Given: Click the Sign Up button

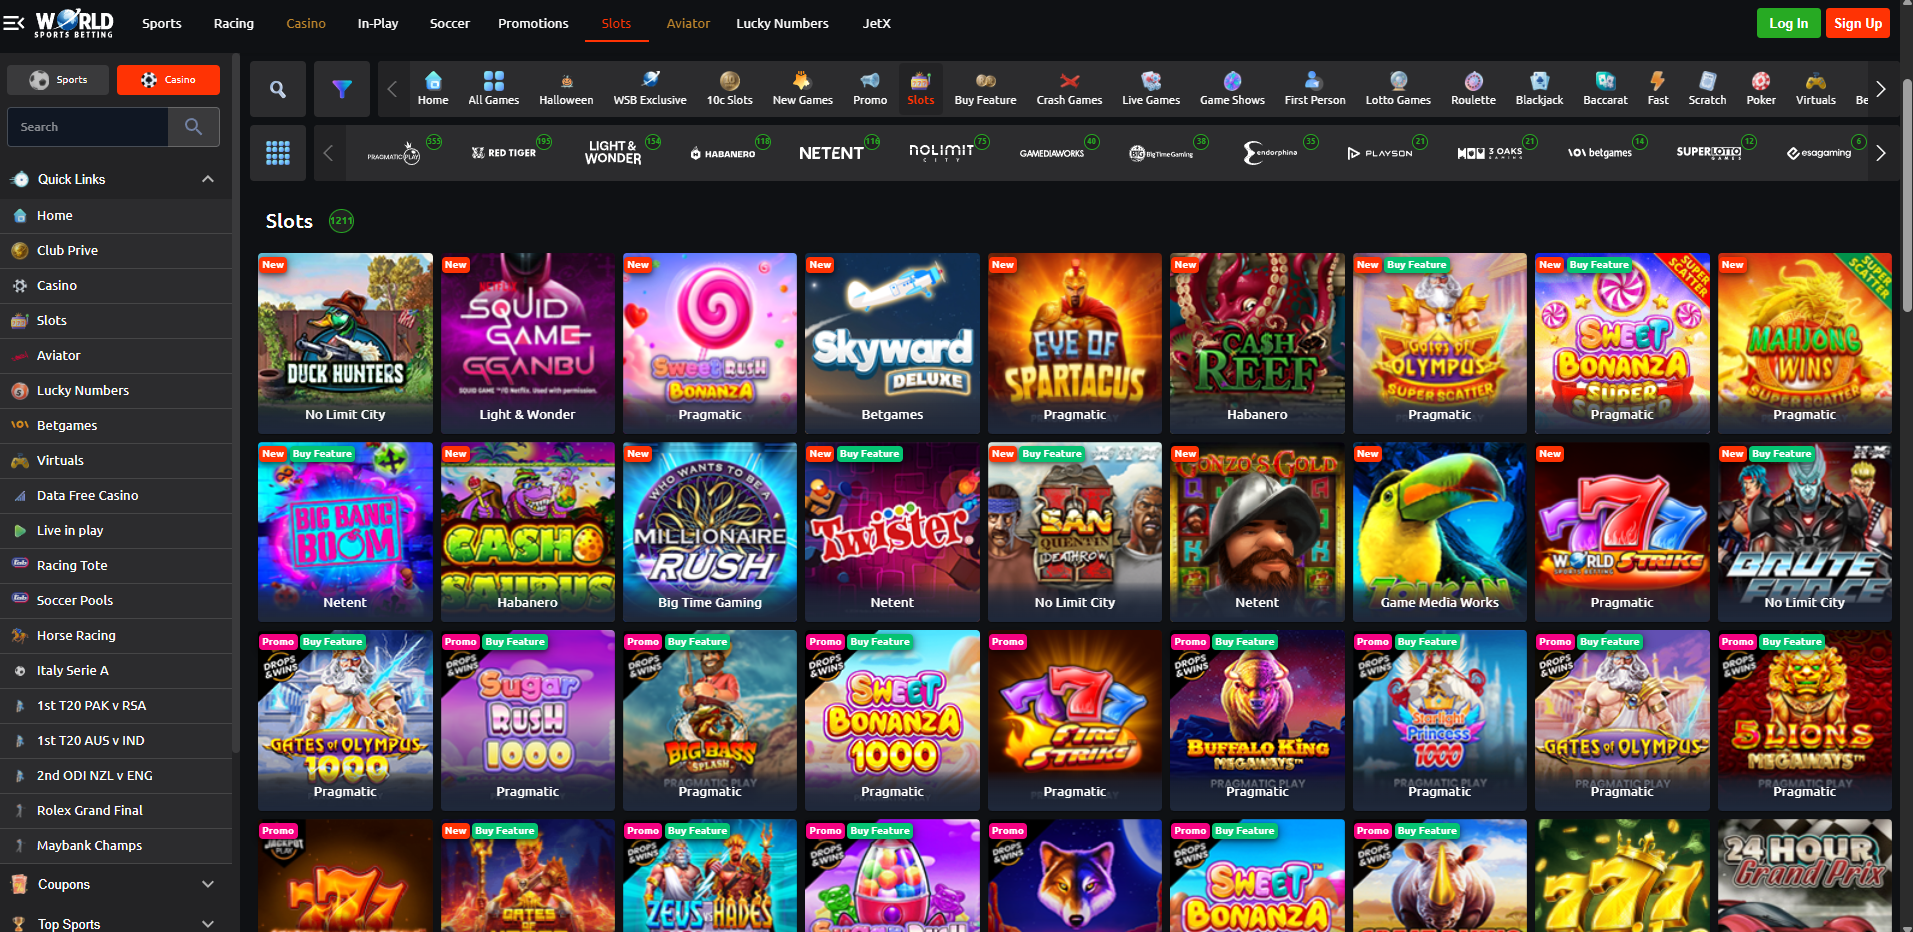Looking at the screenshot, I should (1856, 22).
